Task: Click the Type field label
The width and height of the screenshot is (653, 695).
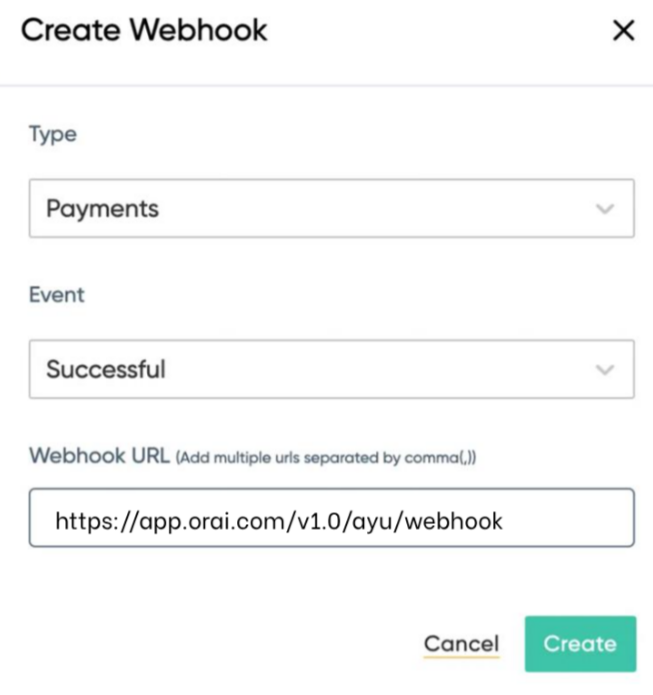Action: pos(53,135)
